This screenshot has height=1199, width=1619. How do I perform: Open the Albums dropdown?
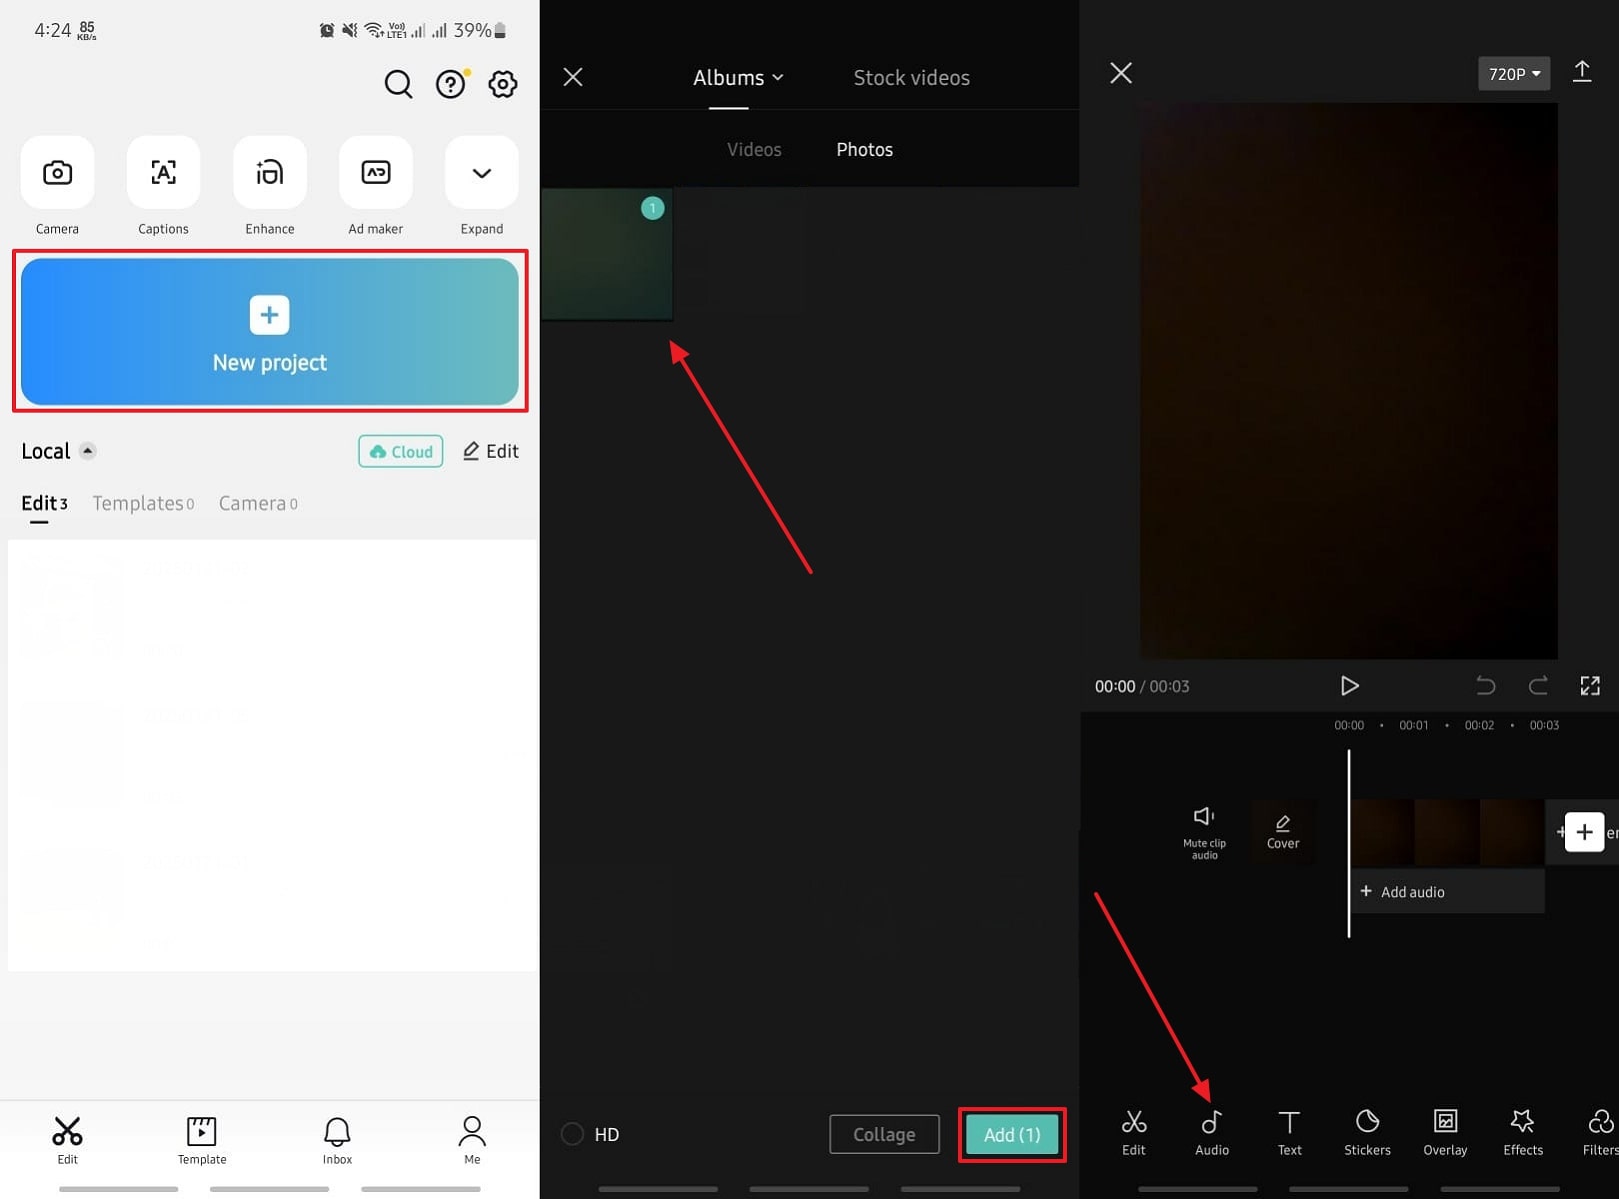coord(738,77)
